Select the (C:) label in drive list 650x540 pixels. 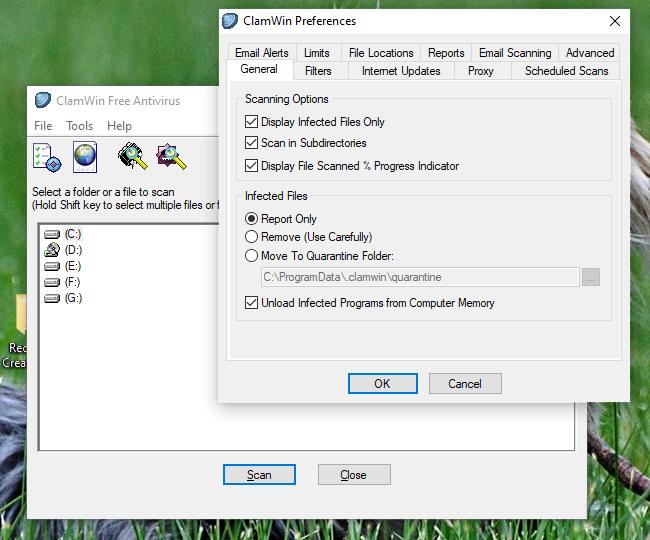coord(73,234)
